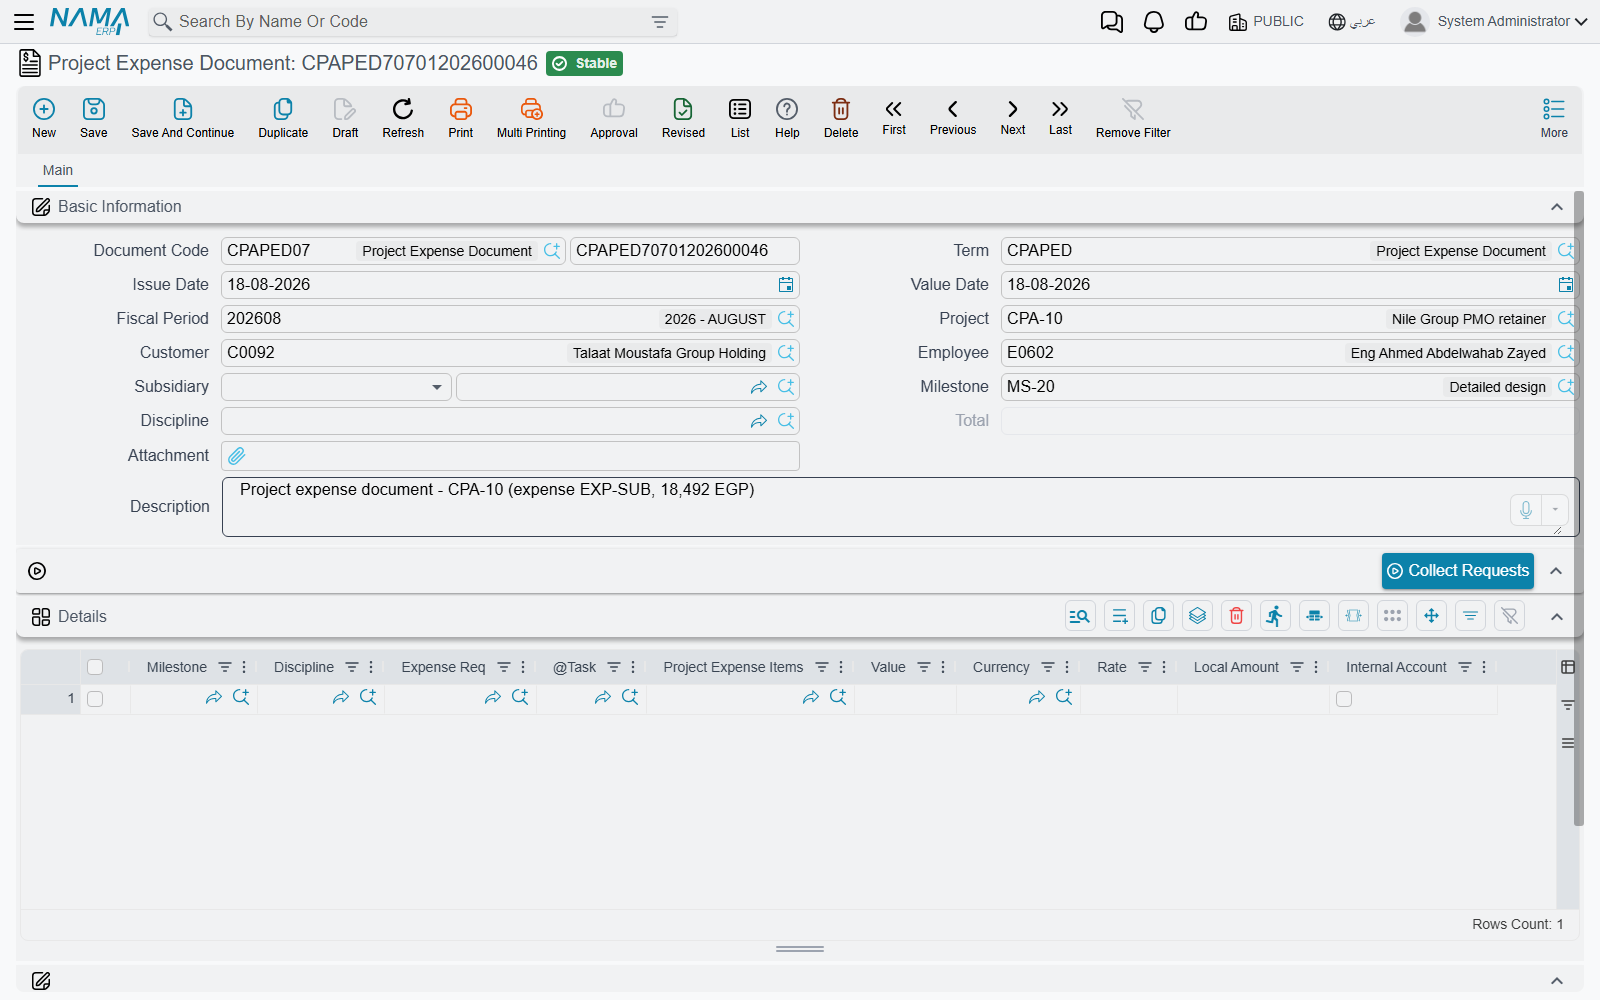Screen dimensions: 1600x1000
Task: Delete this document
Action: click(x=841, y=118)
